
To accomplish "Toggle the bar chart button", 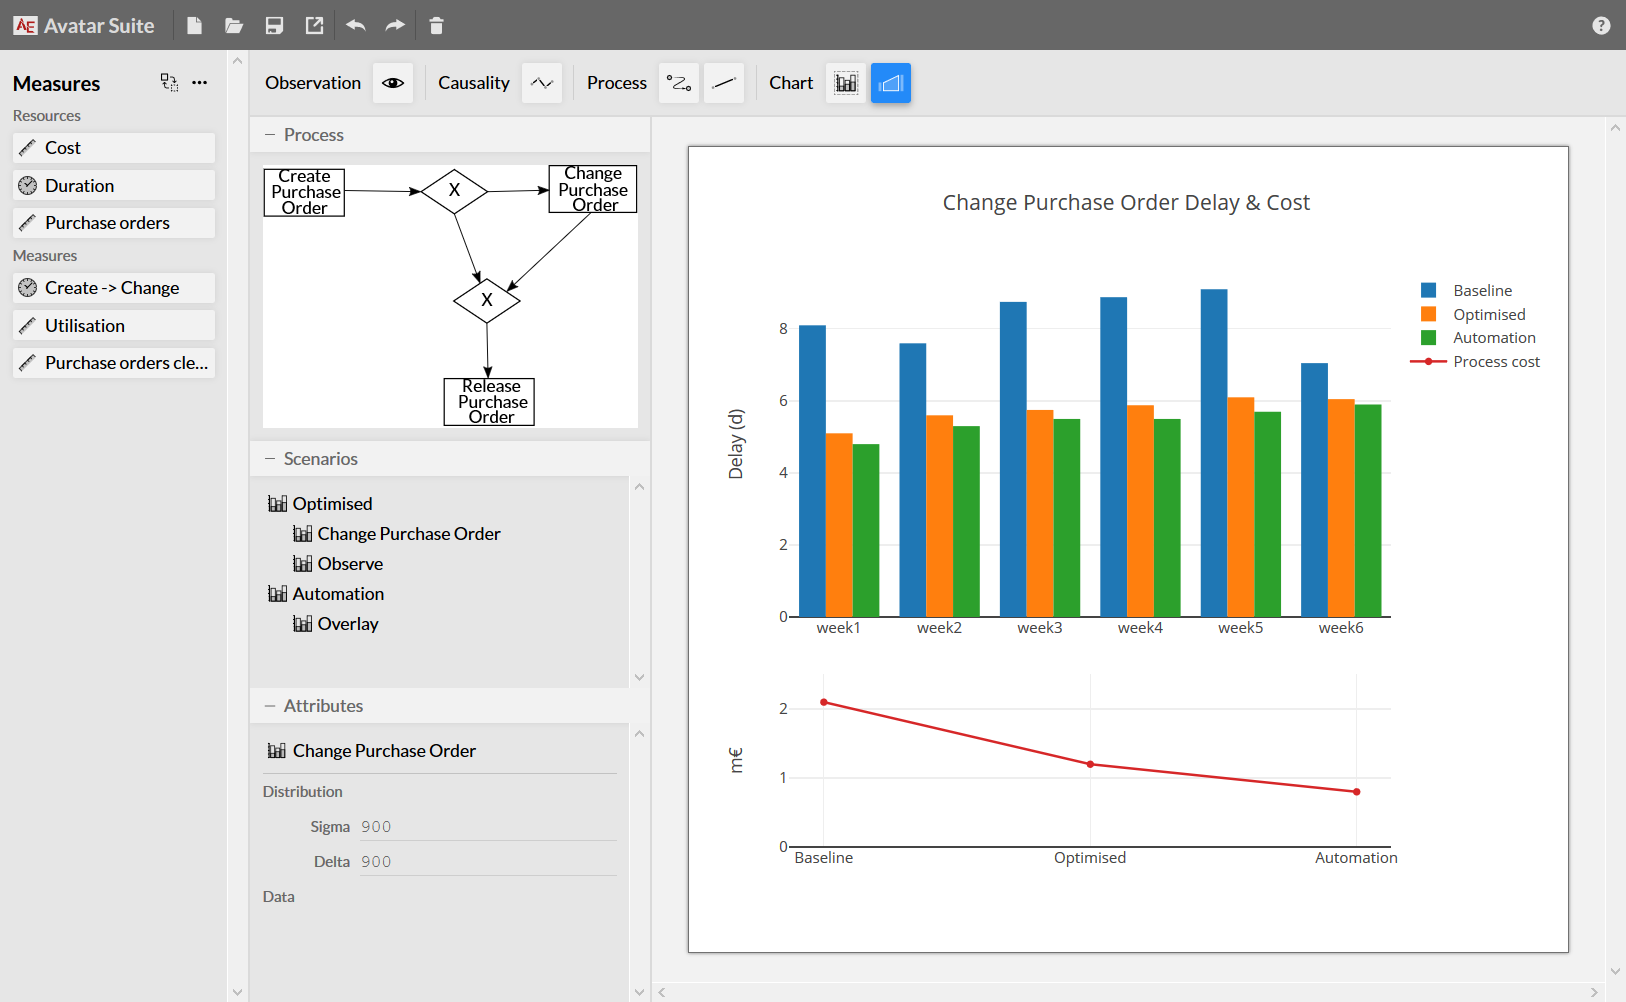I will click(x=846, y=83).
